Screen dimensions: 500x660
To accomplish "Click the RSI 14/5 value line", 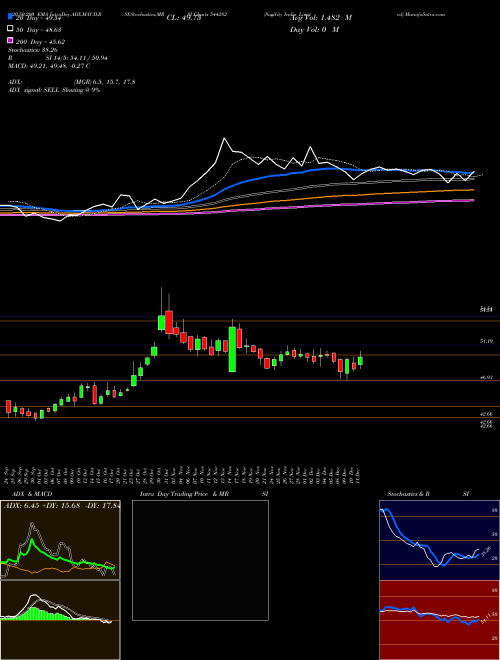I will point(58,58).
